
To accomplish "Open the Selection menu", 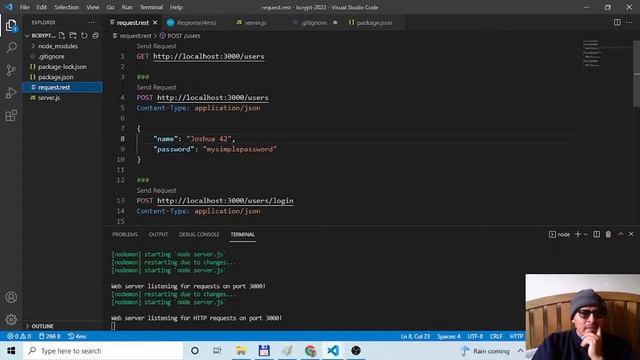I will (x=67, y=7).
